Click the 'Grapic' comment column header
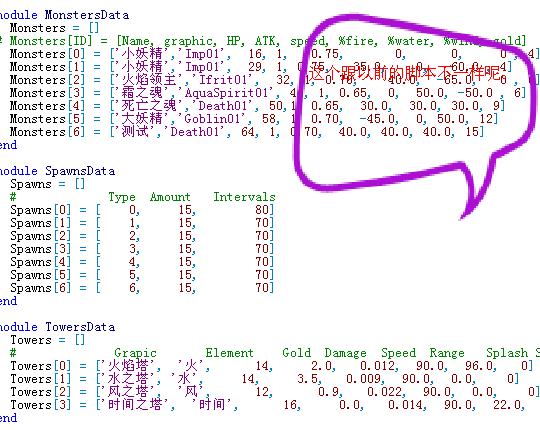The height and width of the screenshot is (430, 540). [135, 353]
